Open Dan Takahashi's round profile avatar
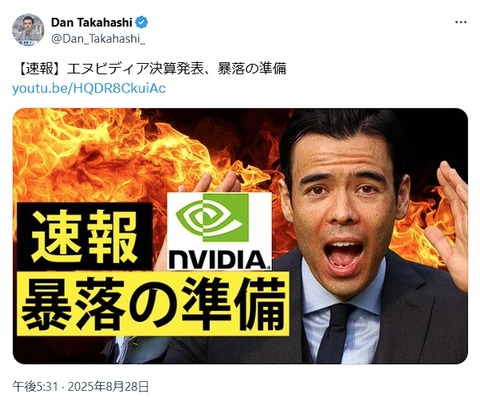 (28, 30)
